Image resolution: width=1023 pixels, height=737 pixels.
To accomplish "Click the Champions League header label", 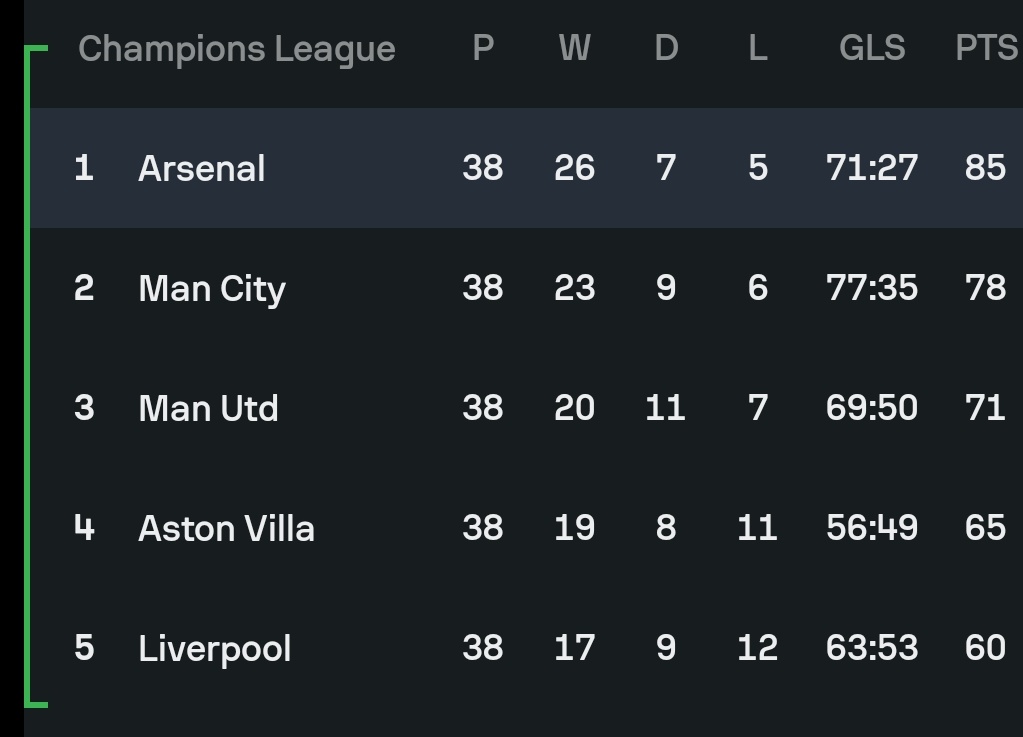I will [237, 49].
